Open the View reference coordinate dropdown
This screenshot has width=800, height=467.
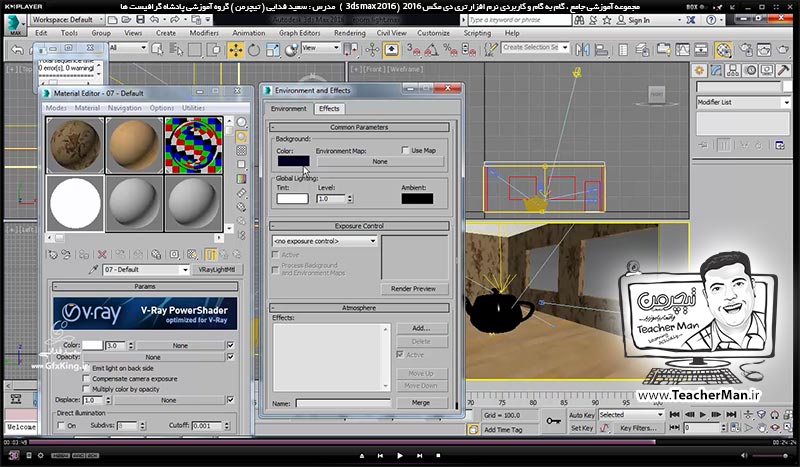tap(320, 47)
